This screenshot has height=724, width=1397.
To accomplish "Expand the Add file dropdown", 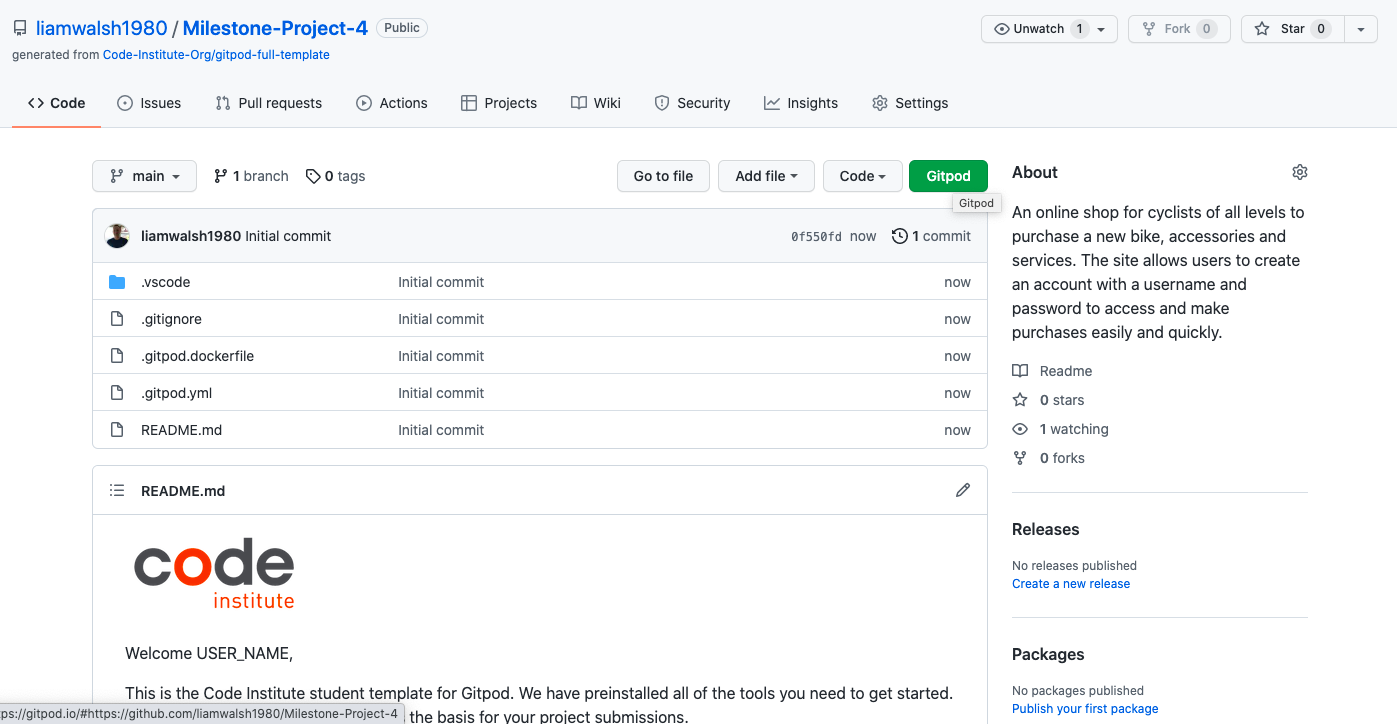I will coord(767,176).
